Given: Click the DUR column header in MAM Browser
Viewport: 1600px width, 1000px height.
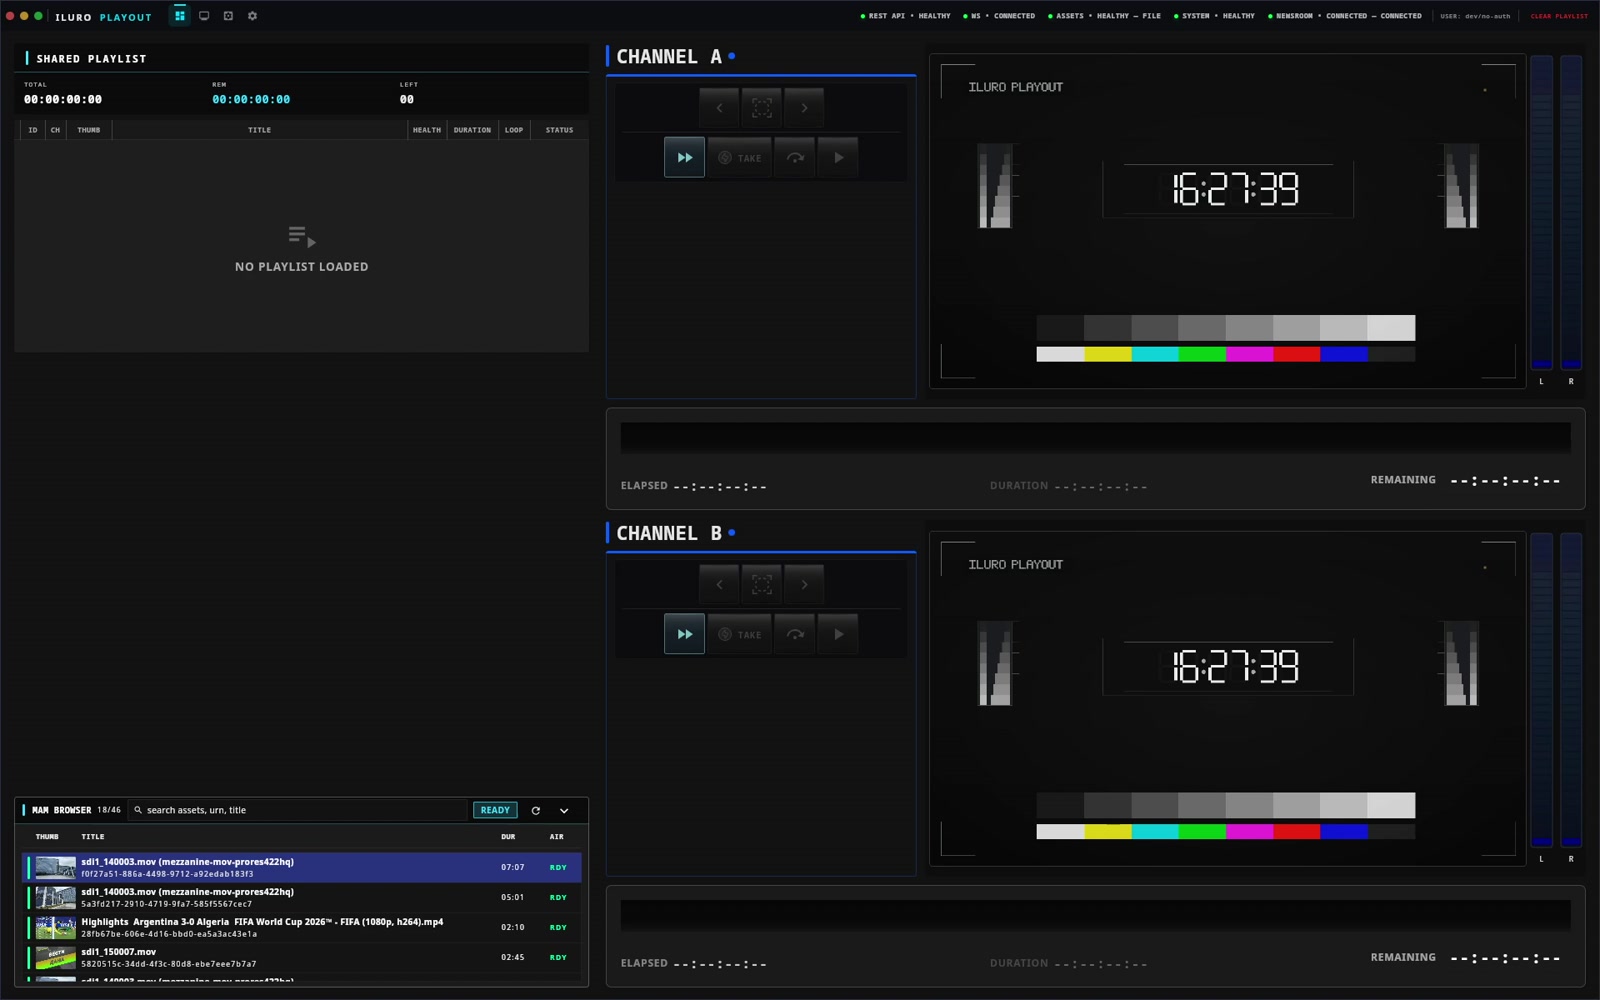Looking at the screenshot, I should tap(508, 837).
